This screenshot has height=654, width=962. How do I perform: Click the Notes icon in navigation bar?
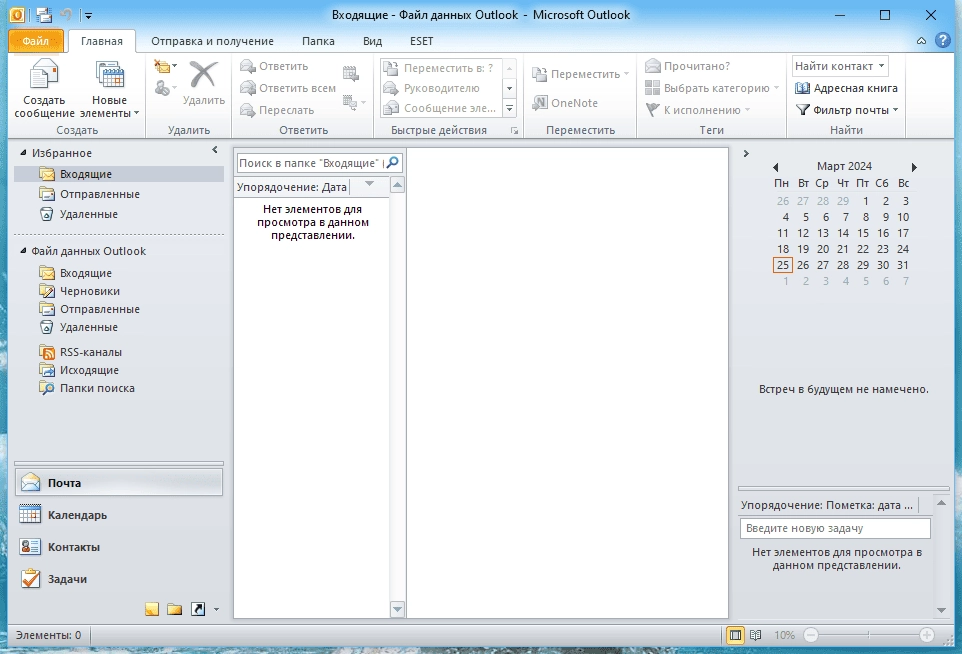click(152, 609)
